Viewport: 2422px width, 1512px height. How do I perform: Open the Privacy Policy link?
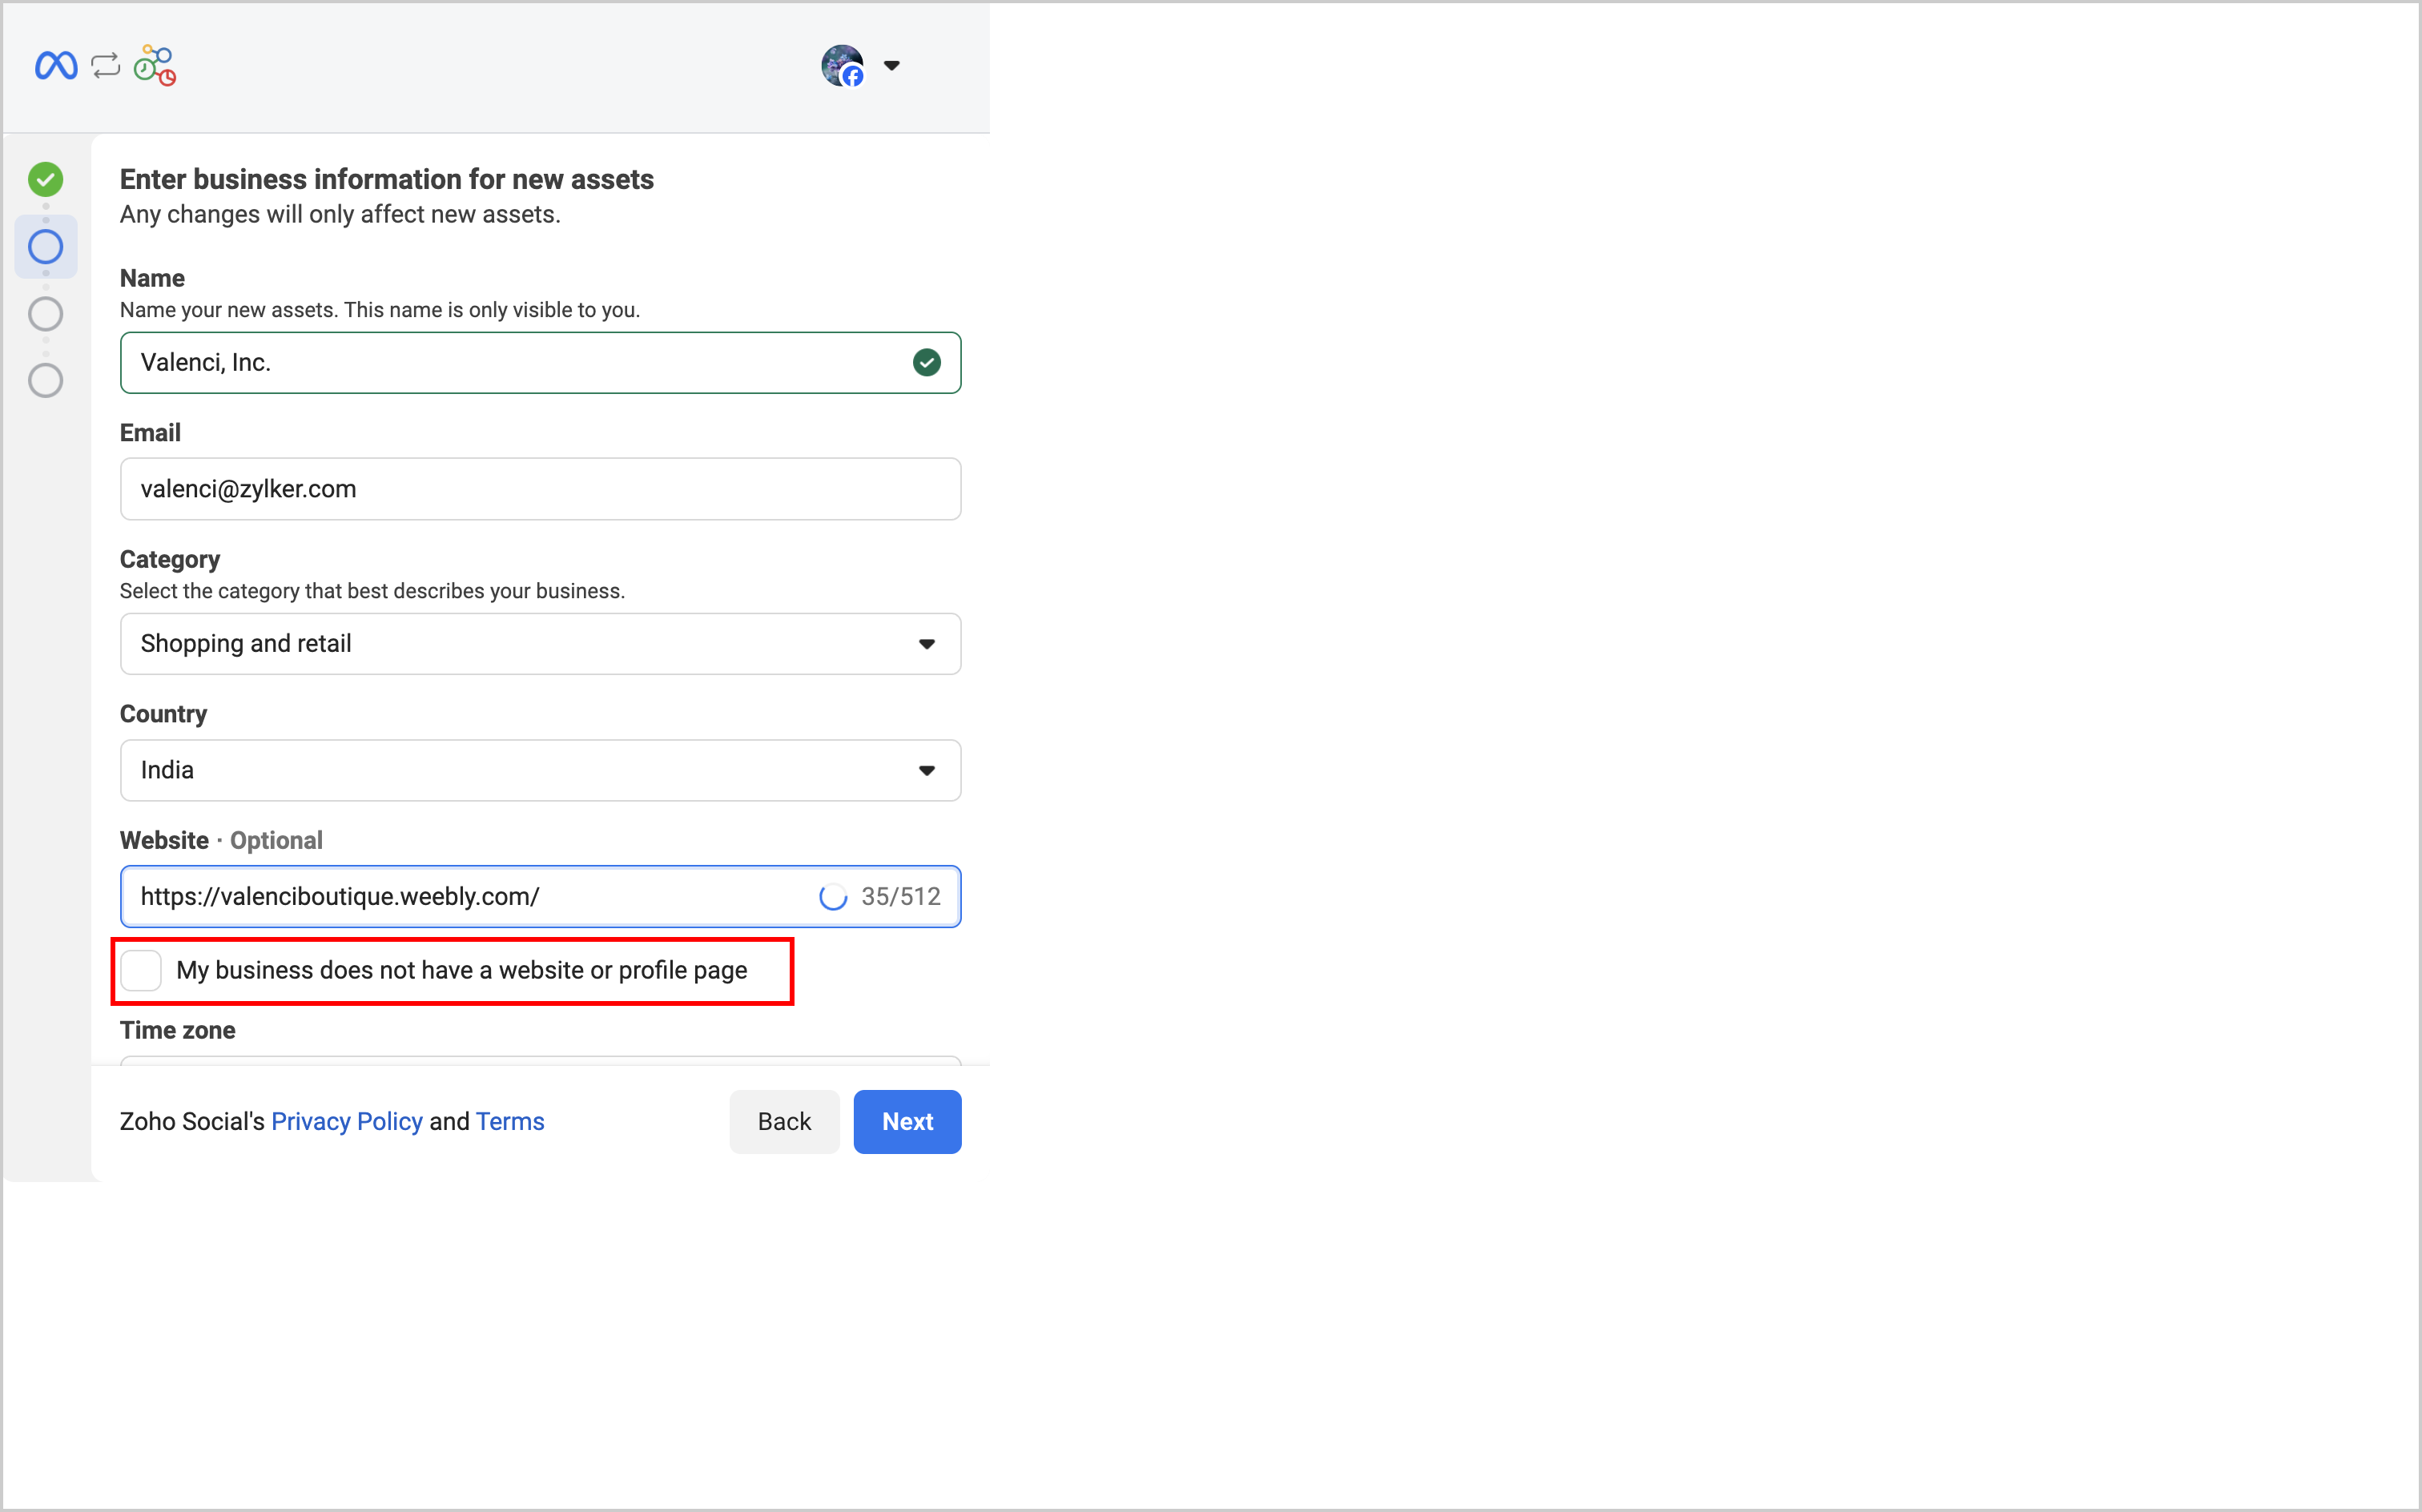(x=347, y=1122)
